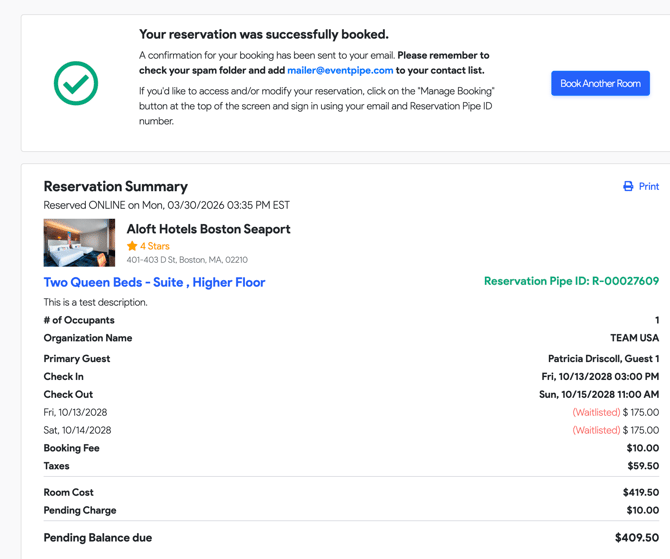670x559 pixels.
Task: Click the Pending Balance due amount $409.50
Action: pyautogui.click(x=636, y=538)
